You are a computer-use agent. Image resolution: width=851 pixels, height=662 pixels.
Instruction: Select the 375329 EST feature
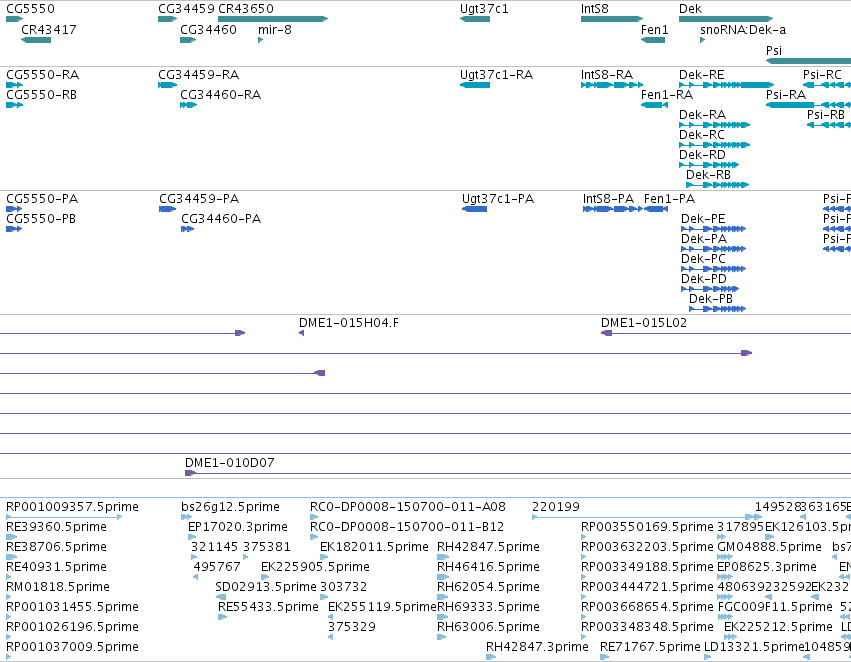pyautogui.click(x=331, y=637)
